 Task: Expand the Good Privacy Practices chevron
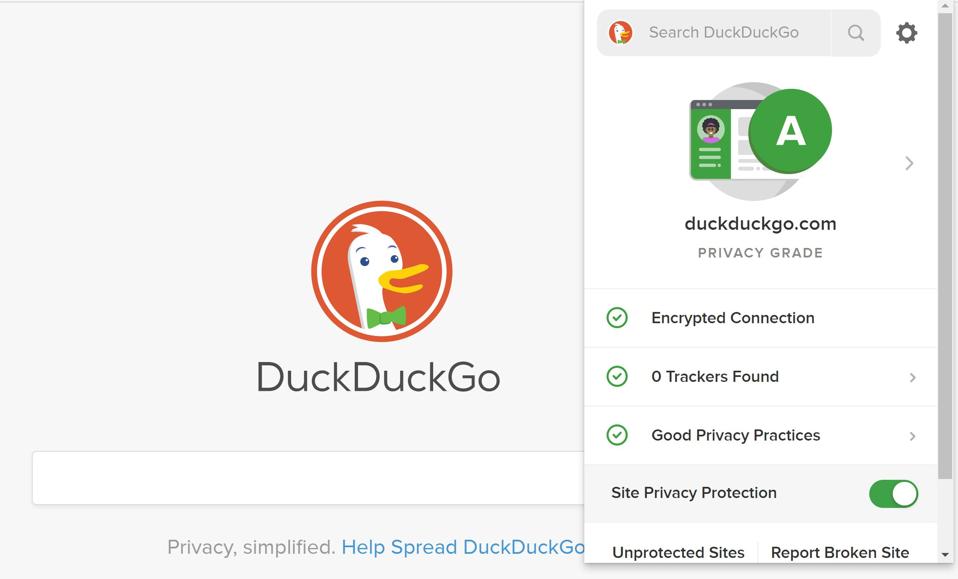[912, 436]
